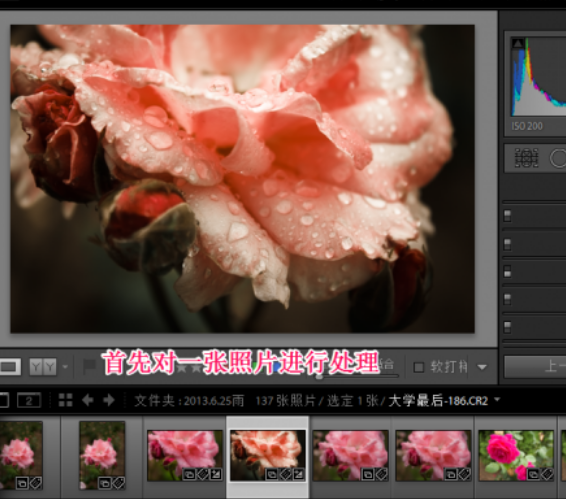Viewport: 566px width, 499px height.
Task: Toggle the bottom-most develop panel on/off switch
Action: (x=507, y=327)
